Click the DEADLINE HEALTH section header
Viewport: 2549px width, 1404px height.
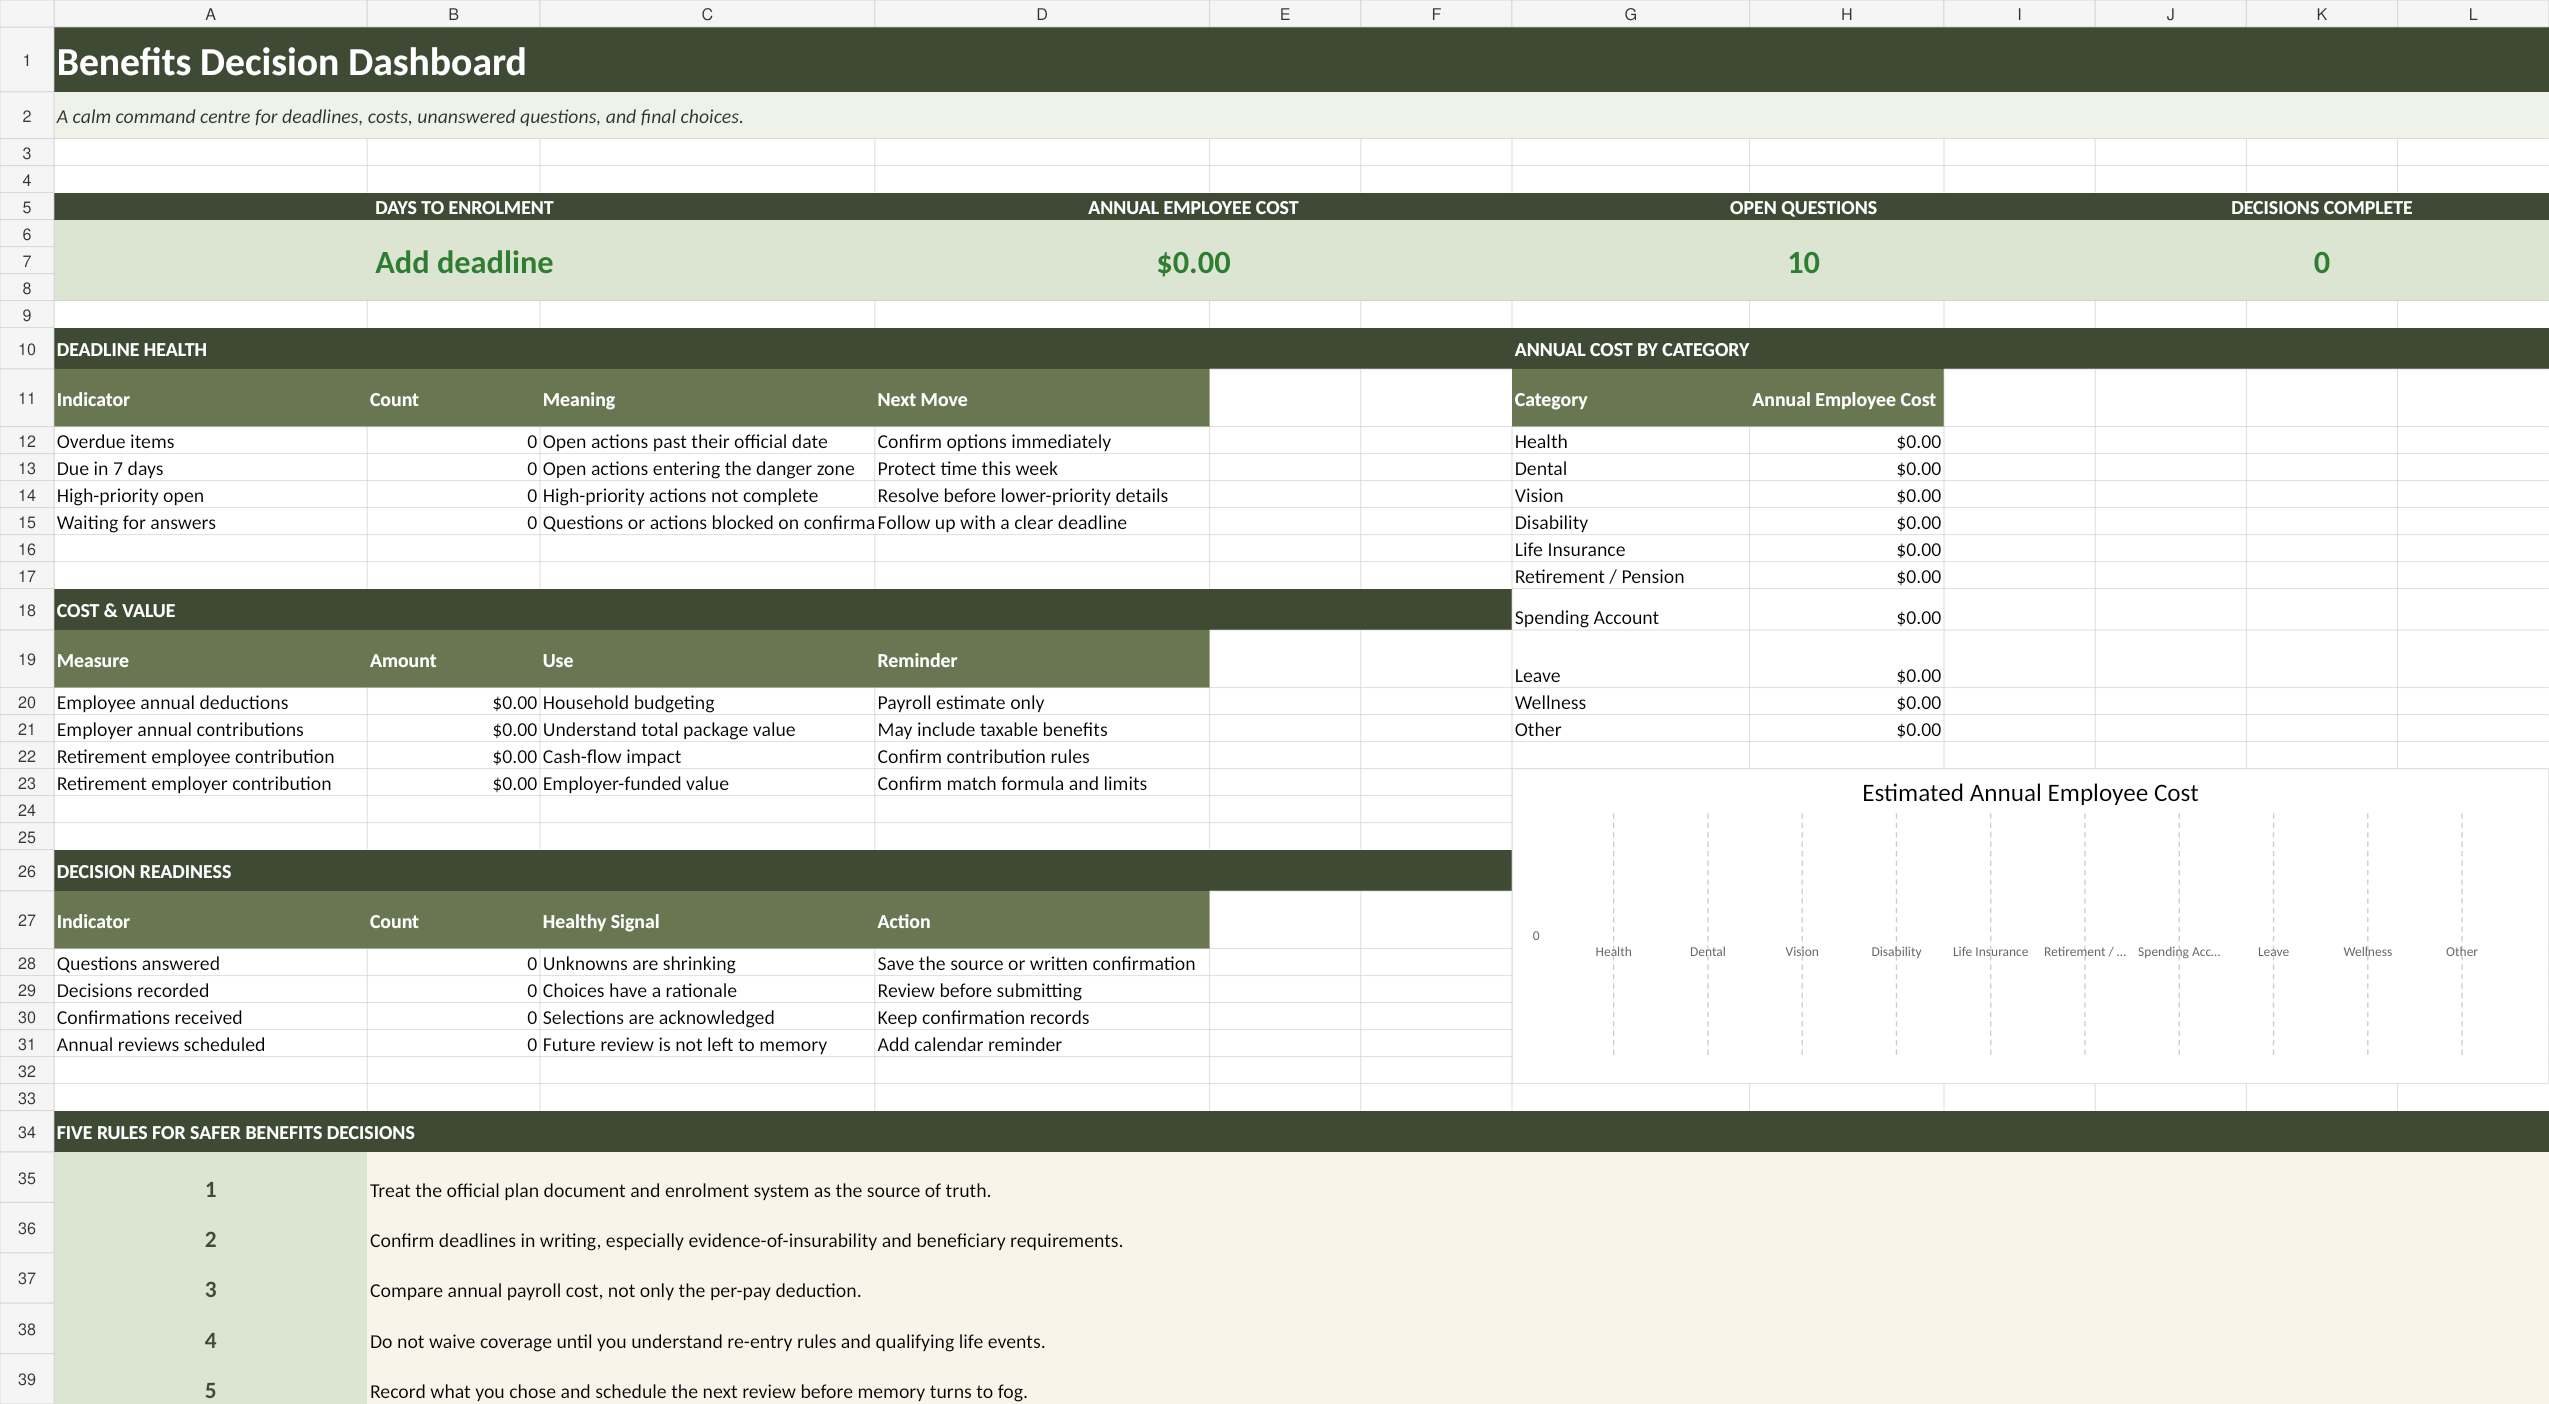pyautogui.click(x=782, y=350)
